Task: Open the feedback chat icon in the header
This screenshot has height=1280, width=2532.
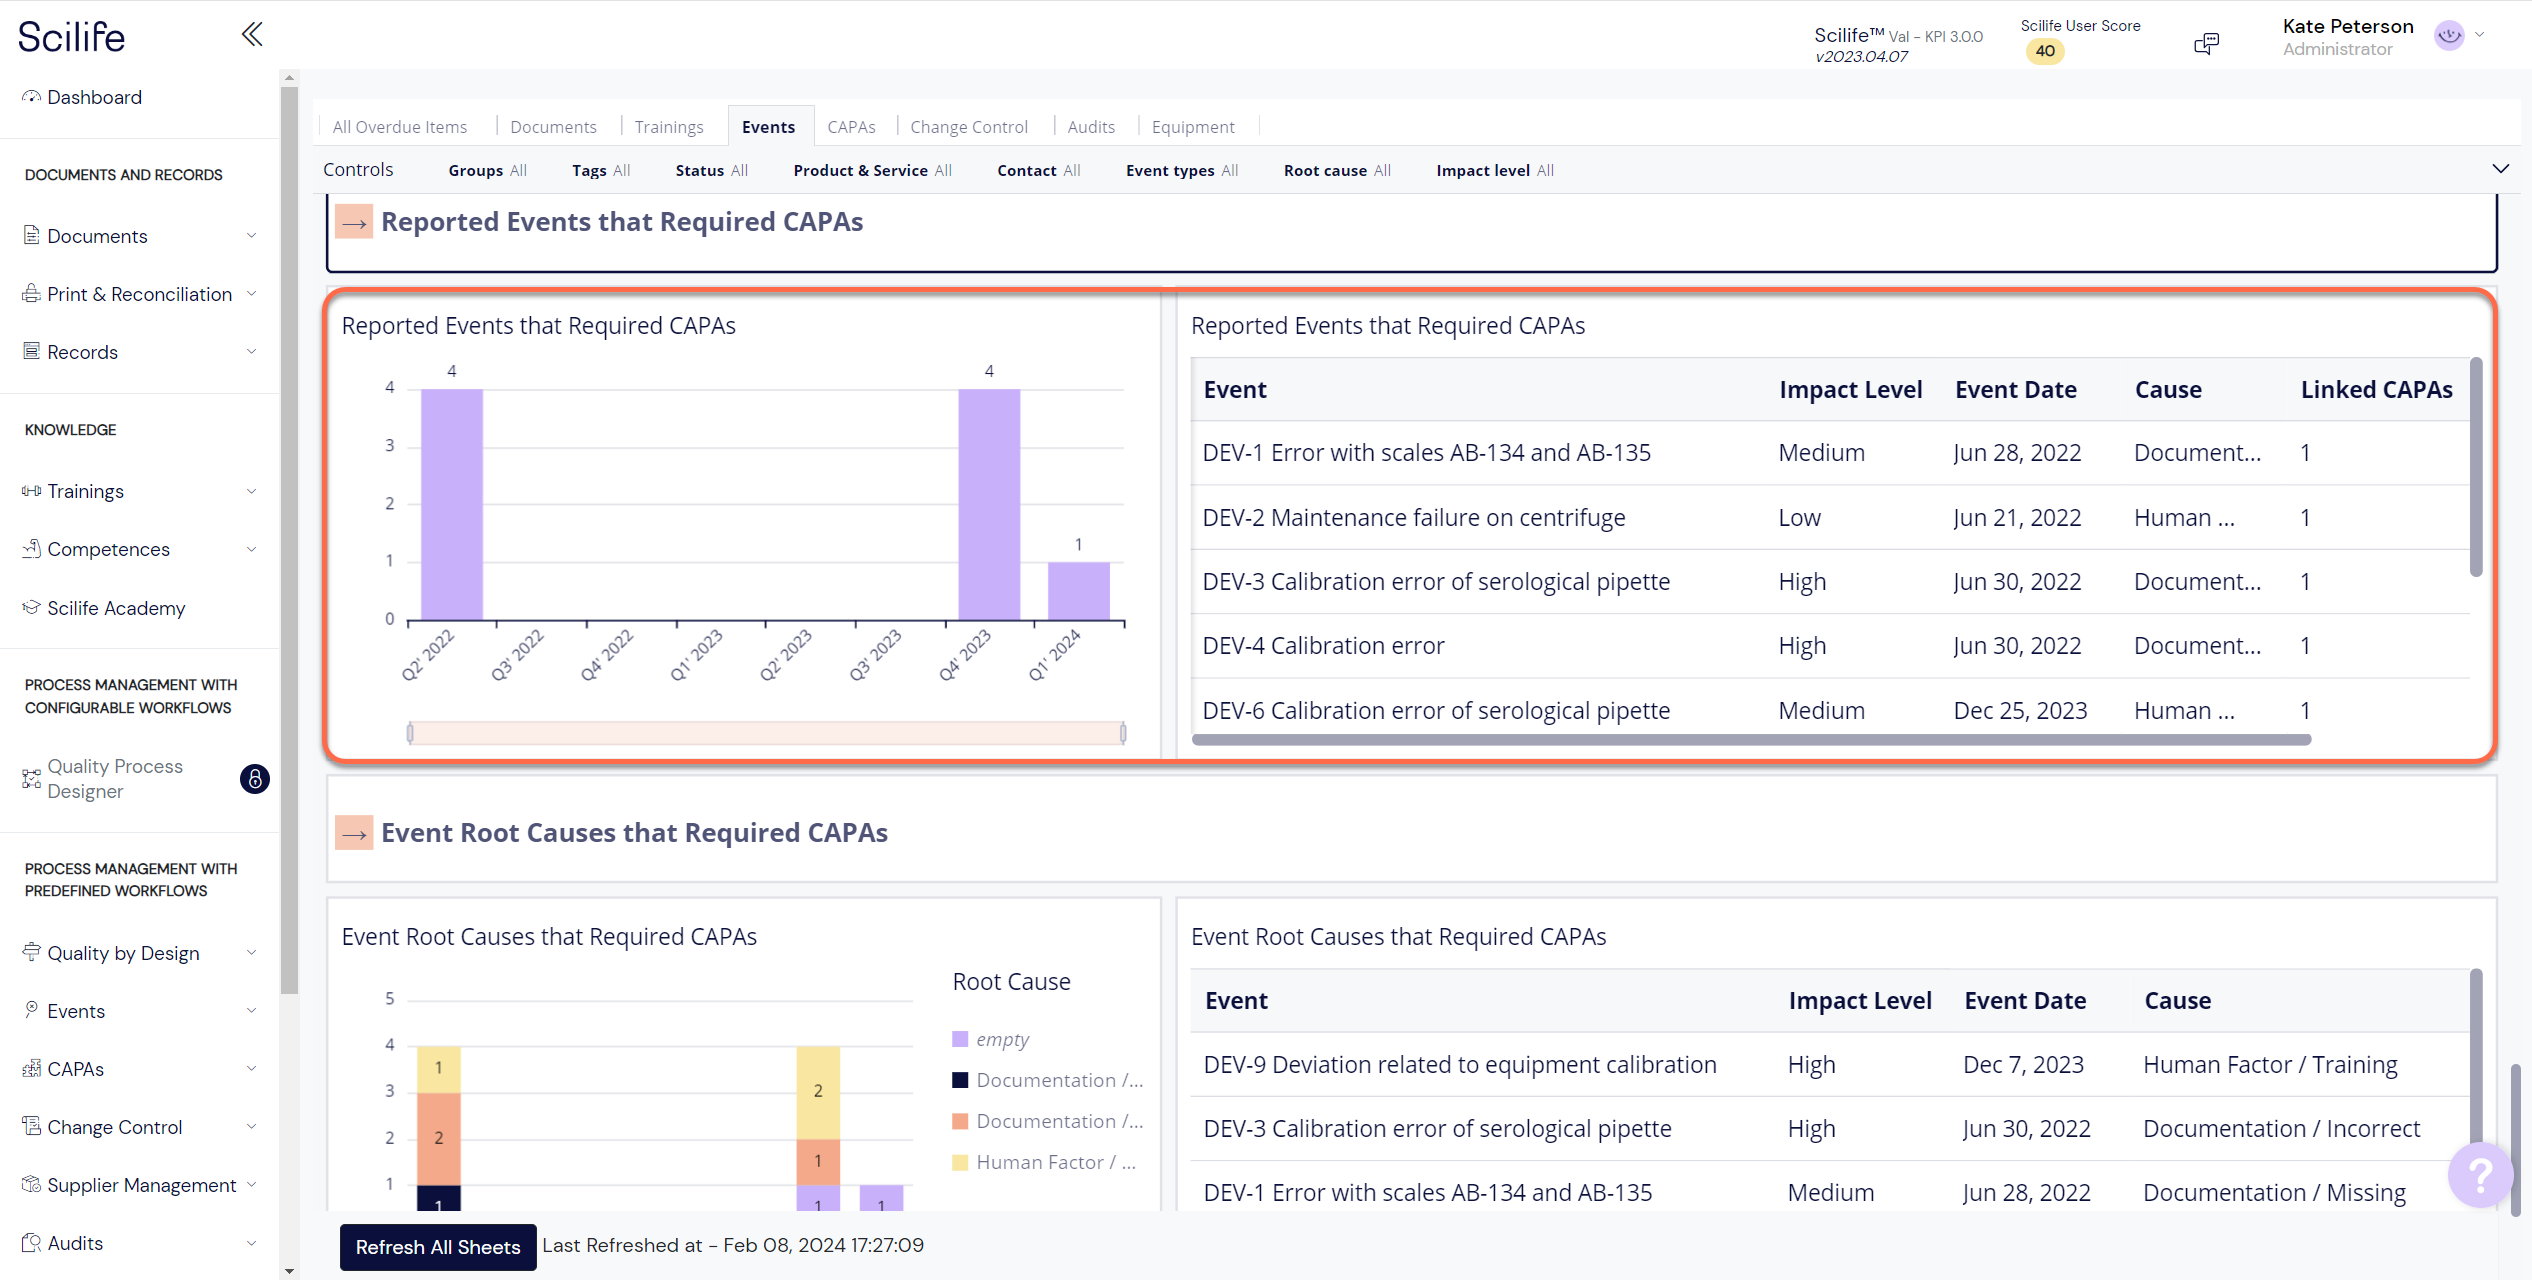Action: [2207, 42]
